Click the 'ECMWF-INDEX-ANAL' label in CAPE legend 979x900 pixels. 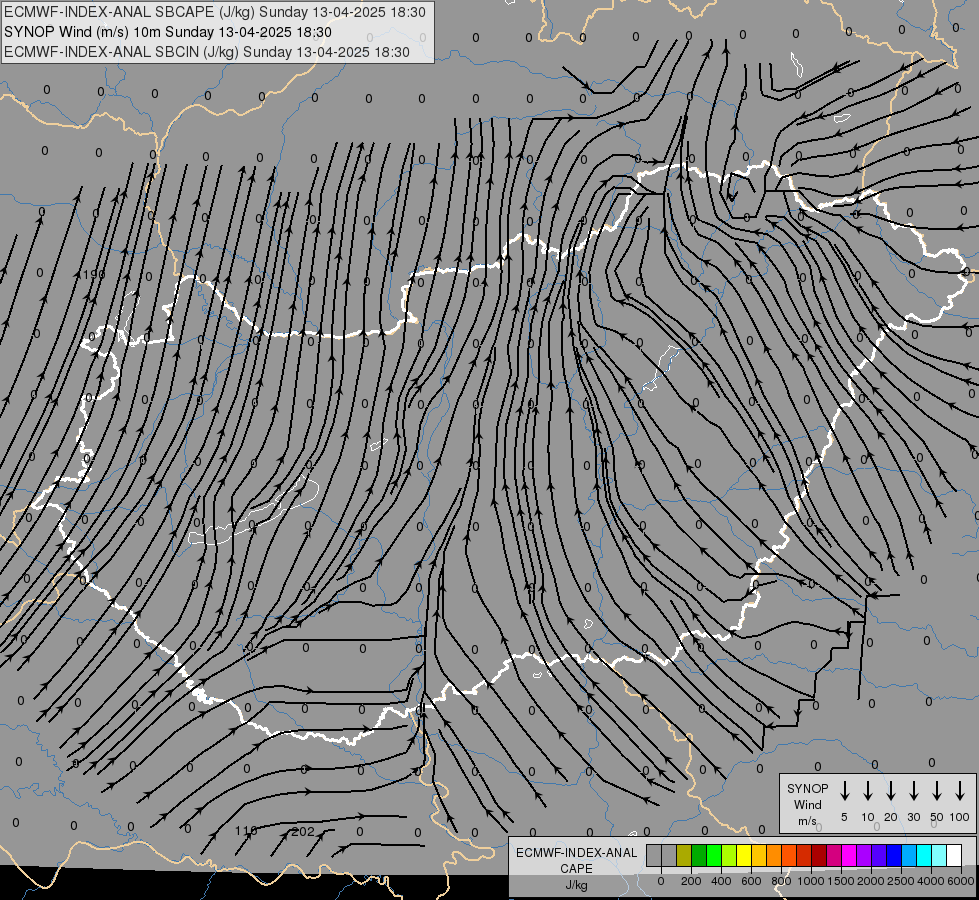point(576,853)
